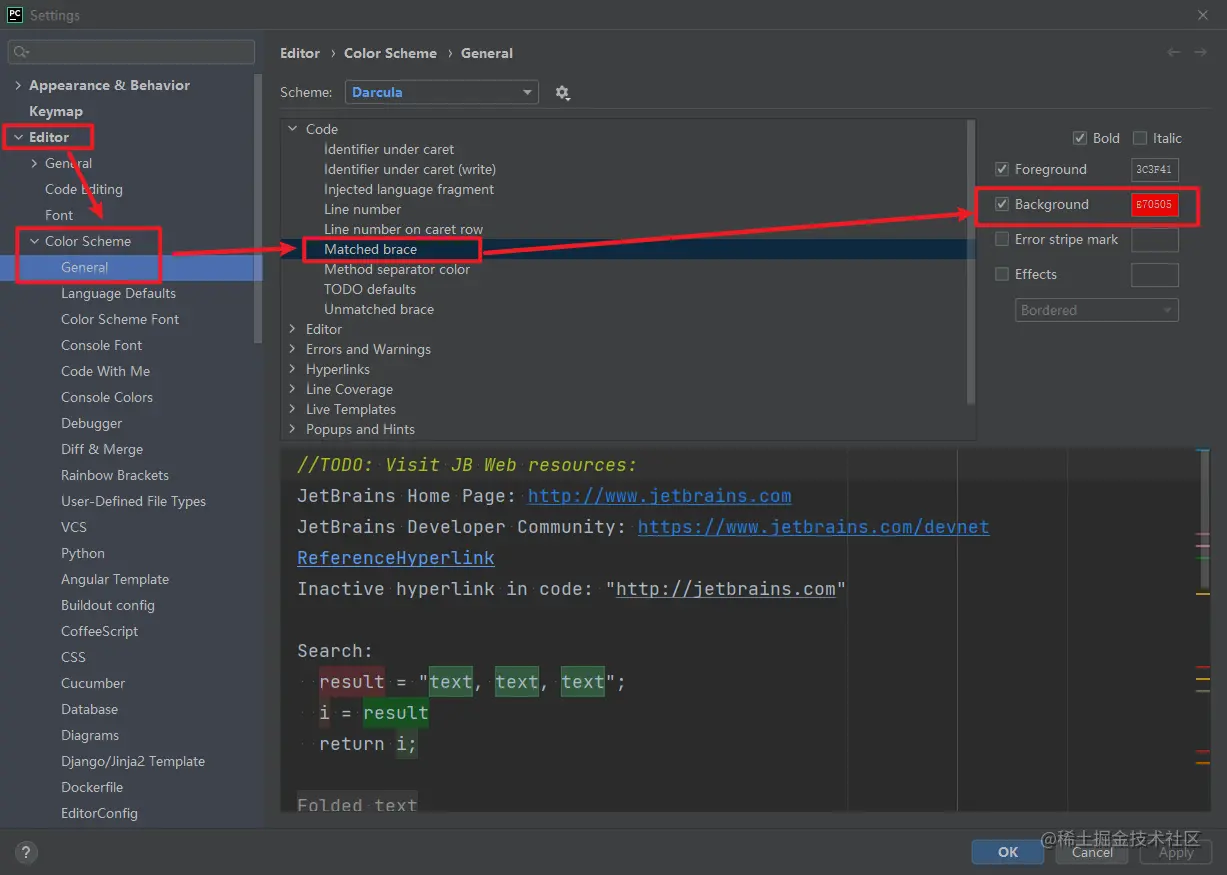Open the Scheme Darcula dropdown
The image size is (1227, 875).
pyautogui.click(x=442, y=92)
